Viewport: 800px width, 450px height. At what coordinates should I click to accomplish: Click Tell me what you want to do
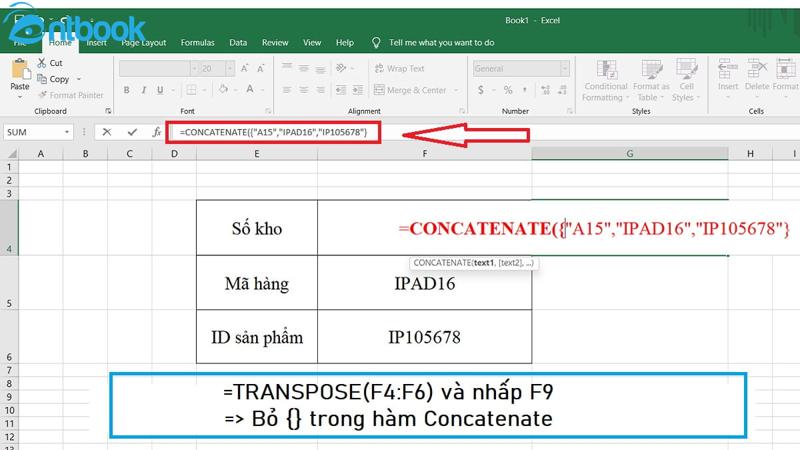441,43
